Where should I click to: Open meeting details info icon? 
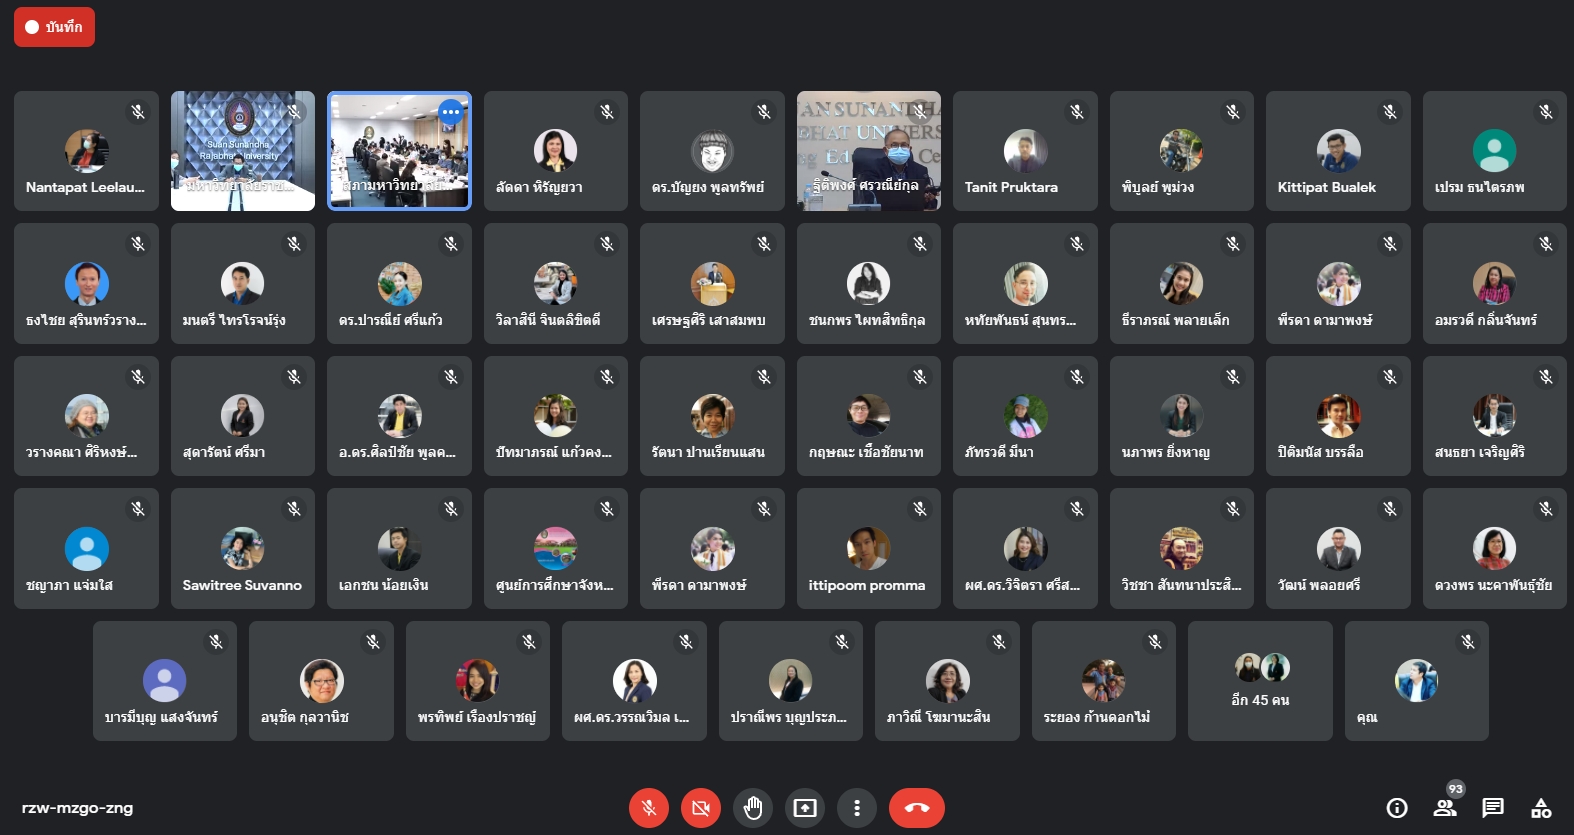1397,808
